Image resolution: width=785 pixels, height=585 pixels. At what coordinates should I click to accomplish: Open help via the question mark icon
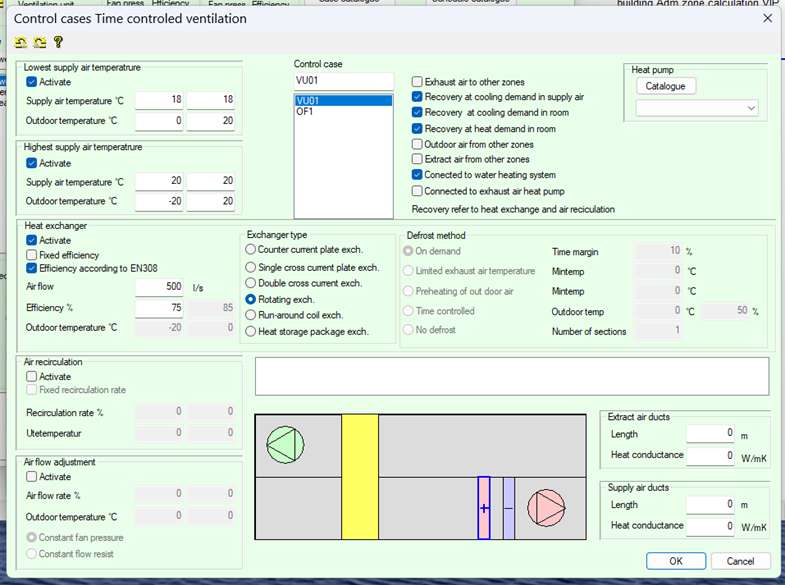[58, 42]
